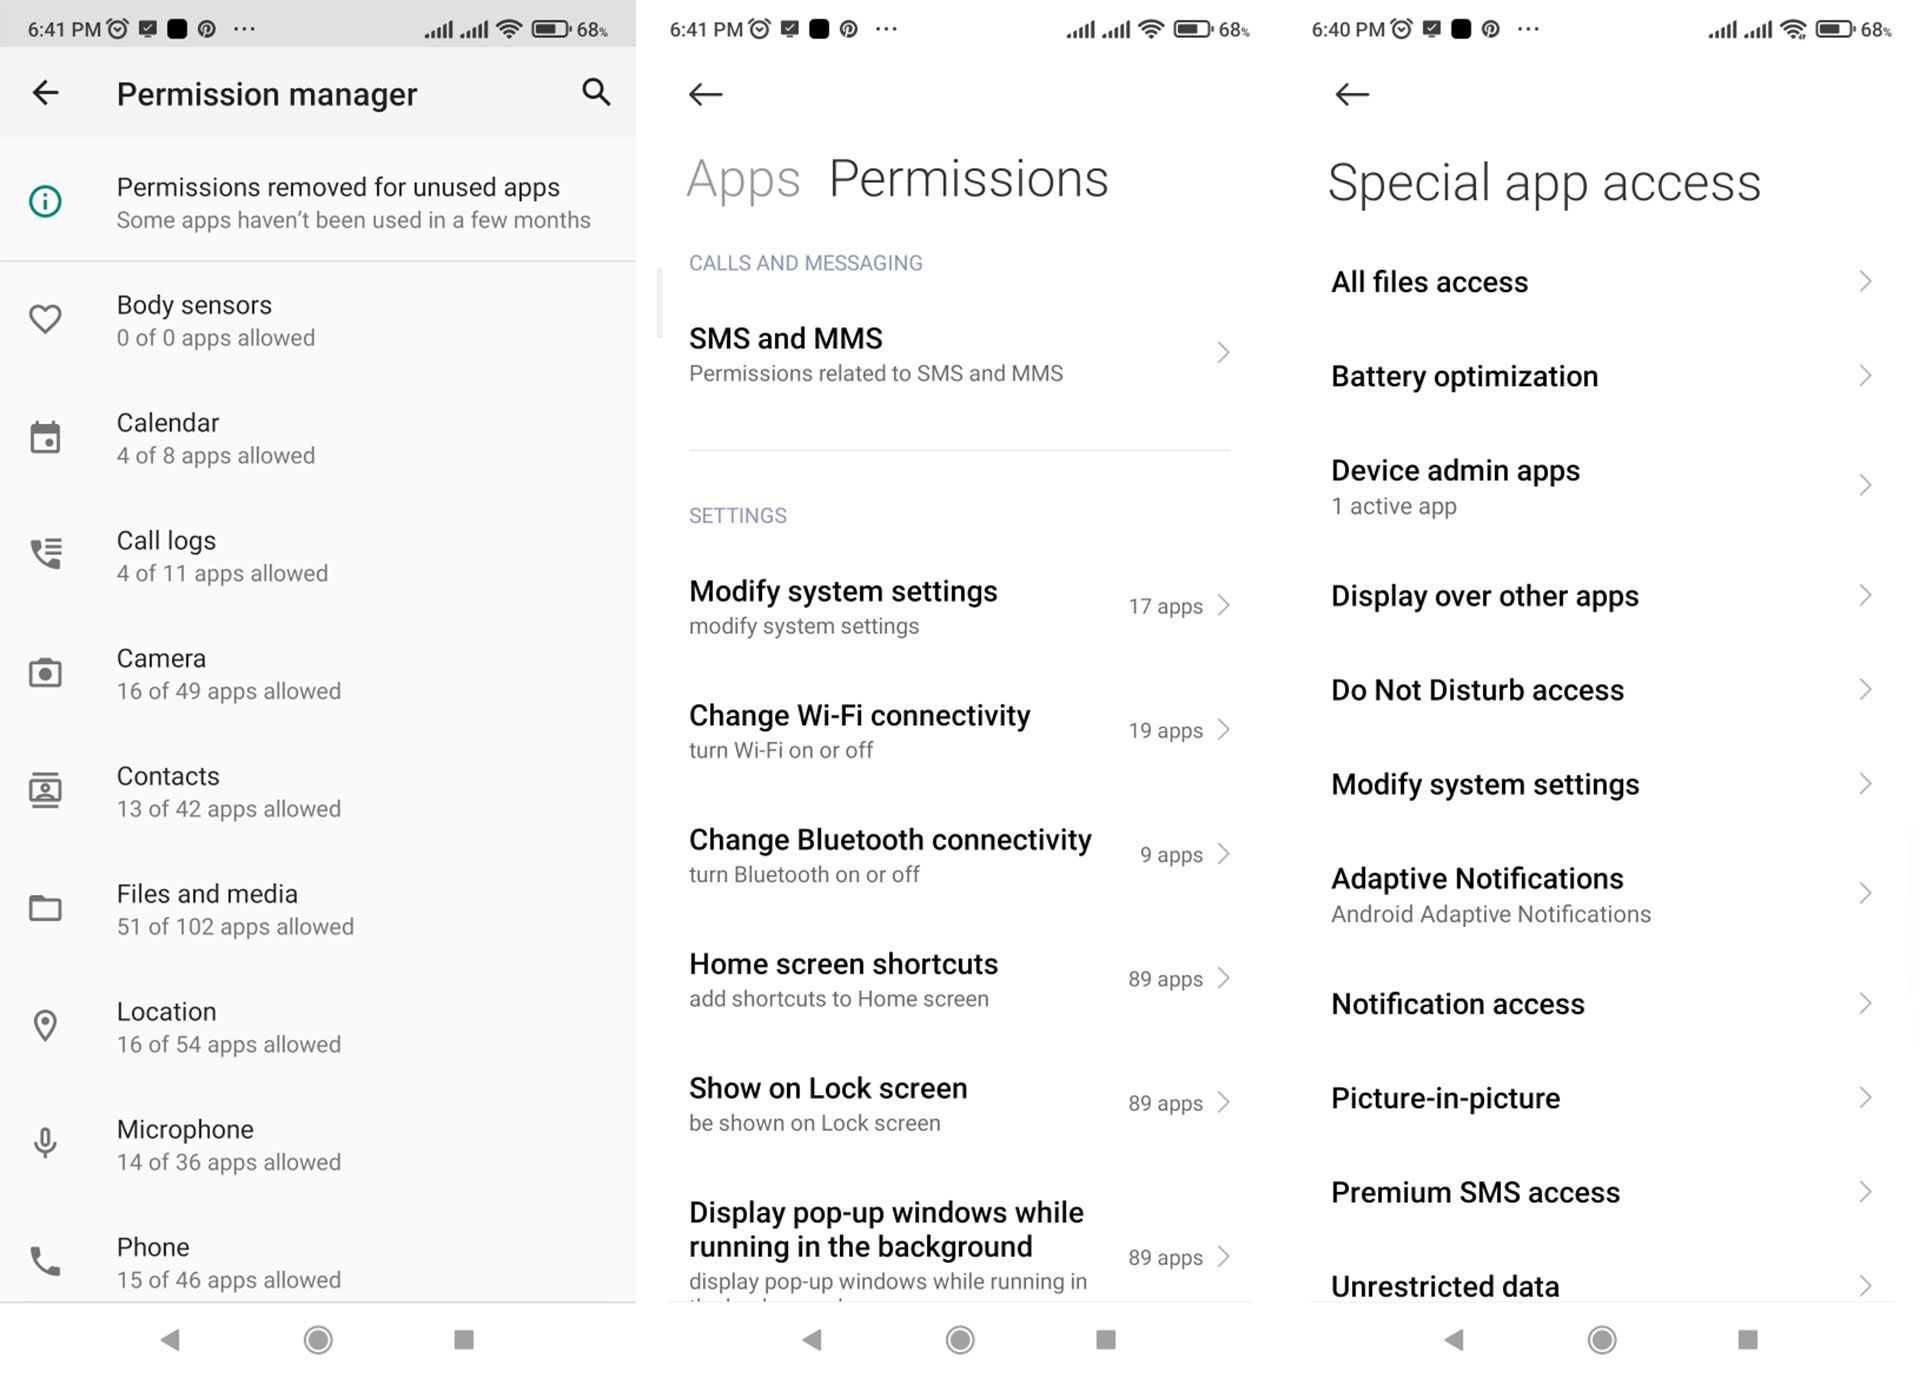Tap the Body sensors permission icon

pos(45,319)
